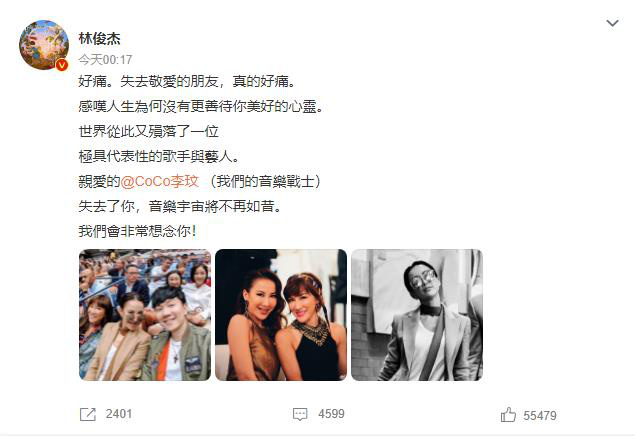This screenshot has height=436, width=635.
Task: Click the line 失去了你,音樂宇宙將不再如昔
Action: 180,206
